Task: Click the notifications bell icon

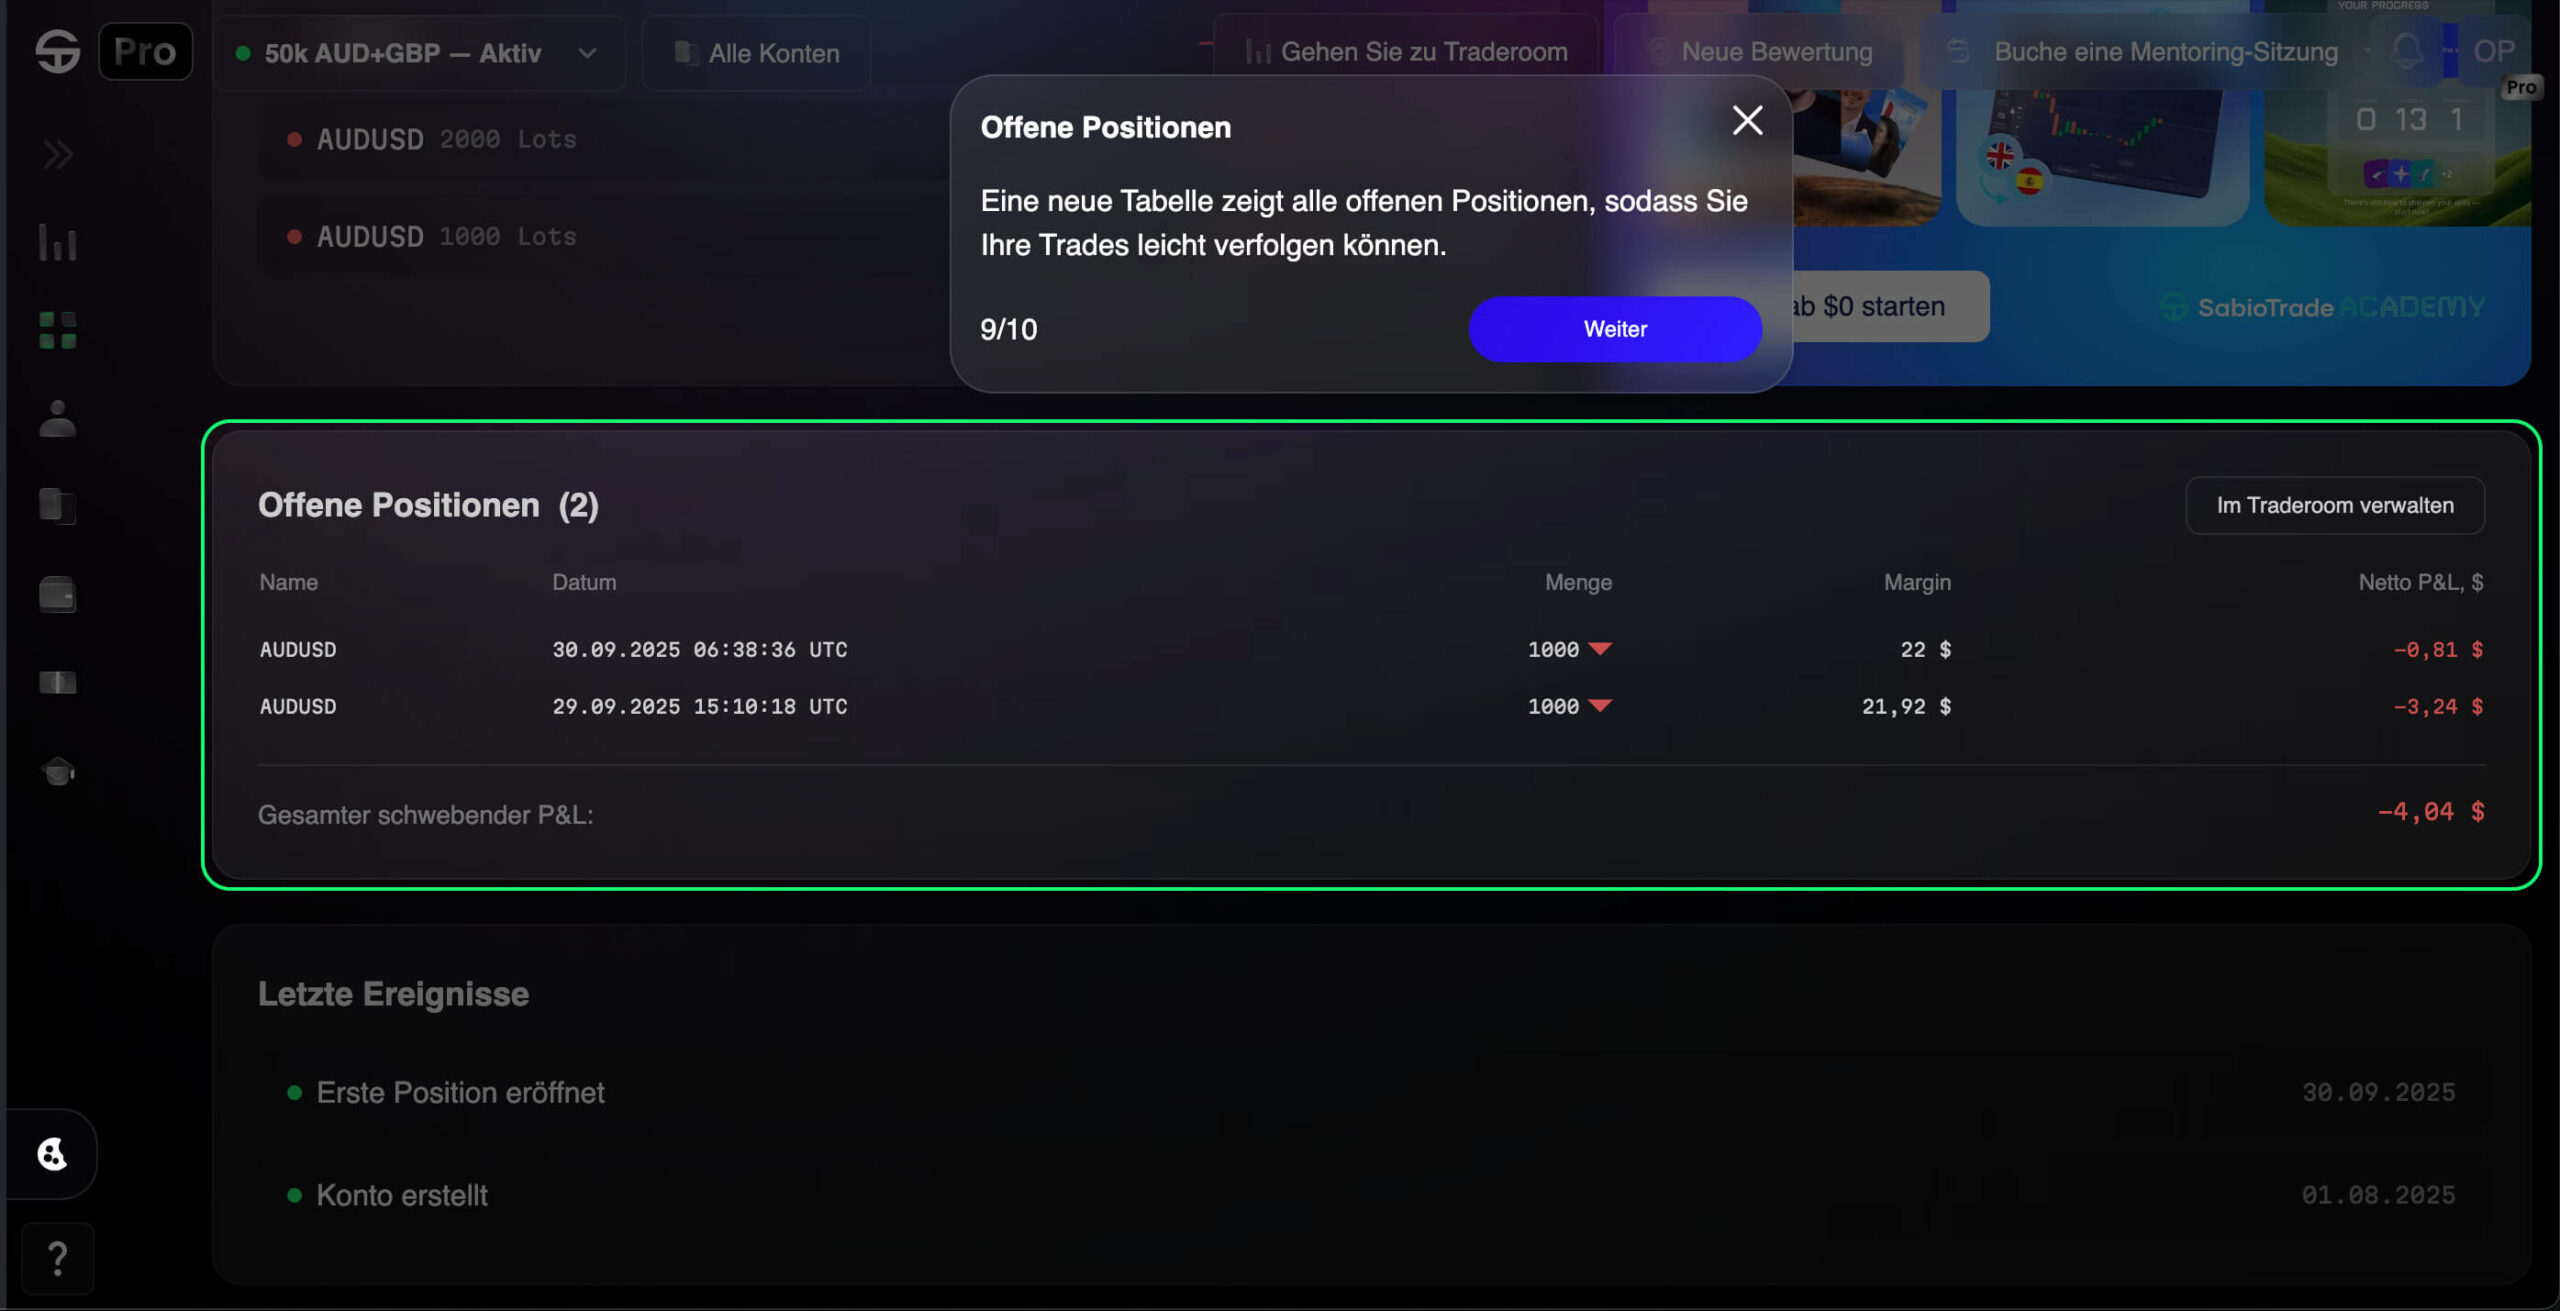Action: click(x=2406, y=51)
